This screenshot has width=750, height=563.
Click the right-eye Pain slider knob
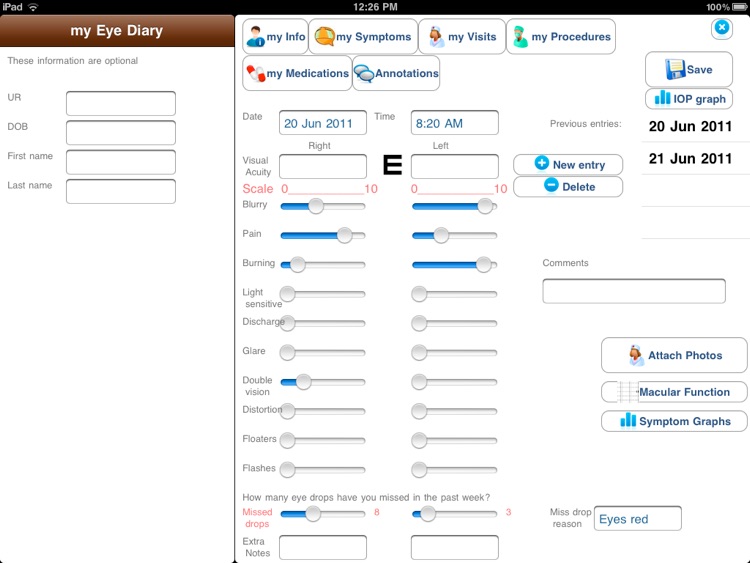[x=344, y=235]
